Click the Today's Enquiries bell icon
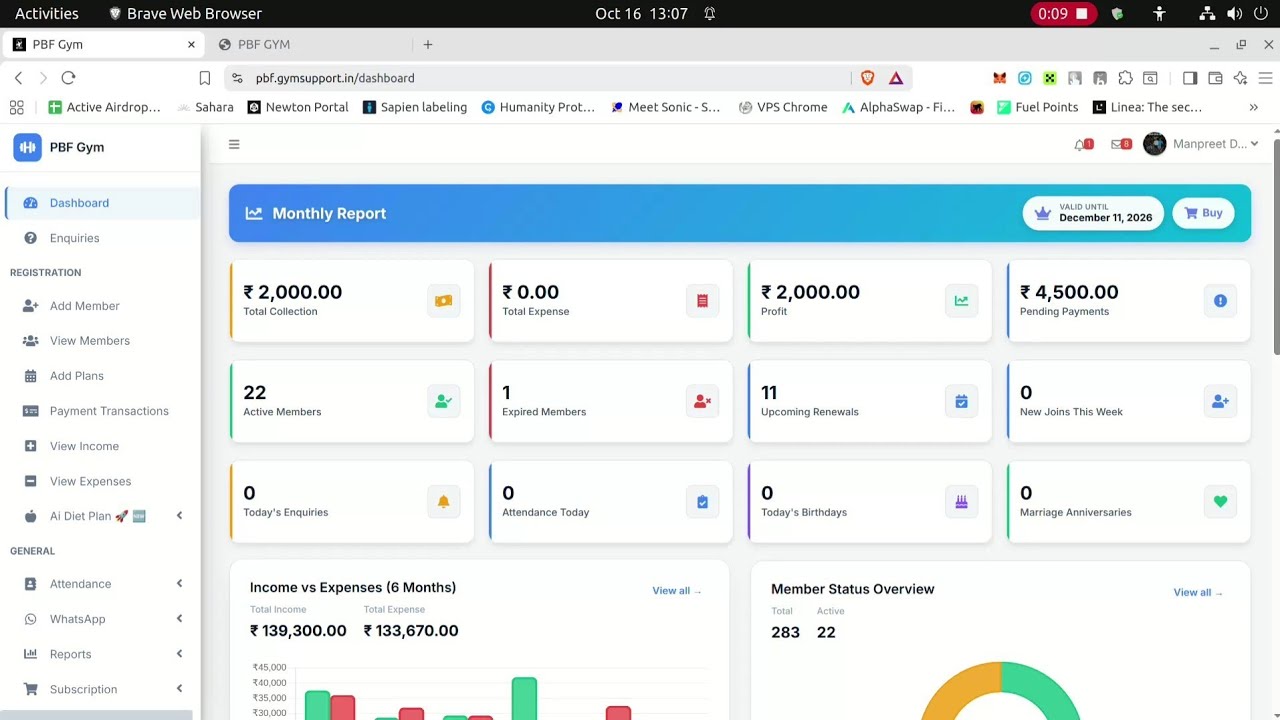This screenshot has height=720, width=1280. [444, 502]
